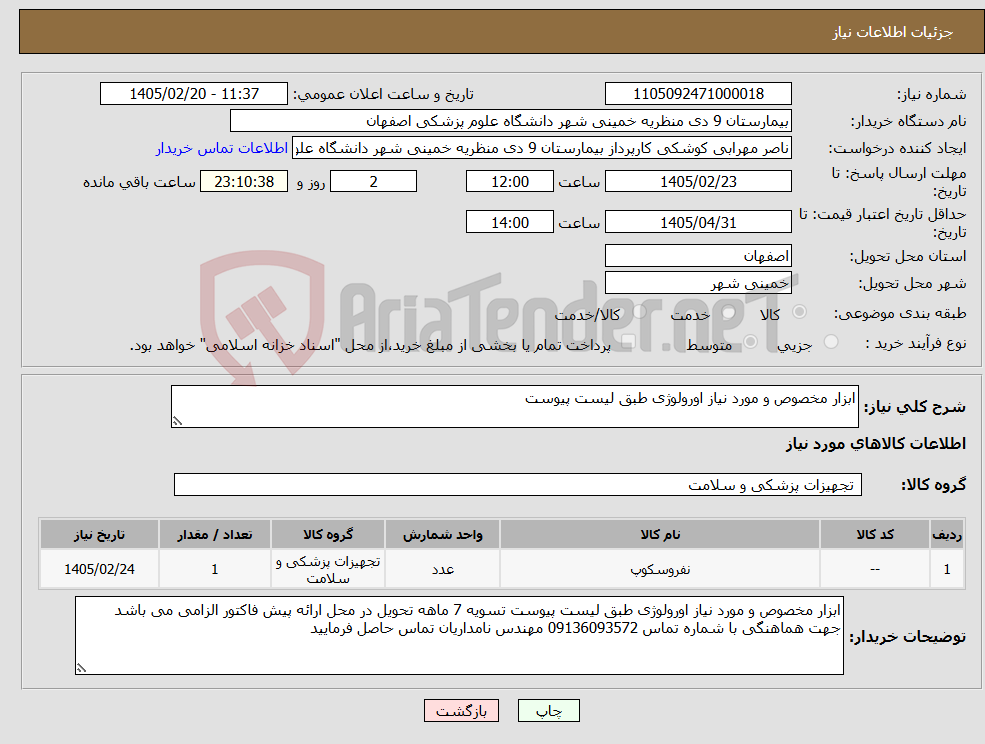Select the کالا radio button

tap(800, 312)
